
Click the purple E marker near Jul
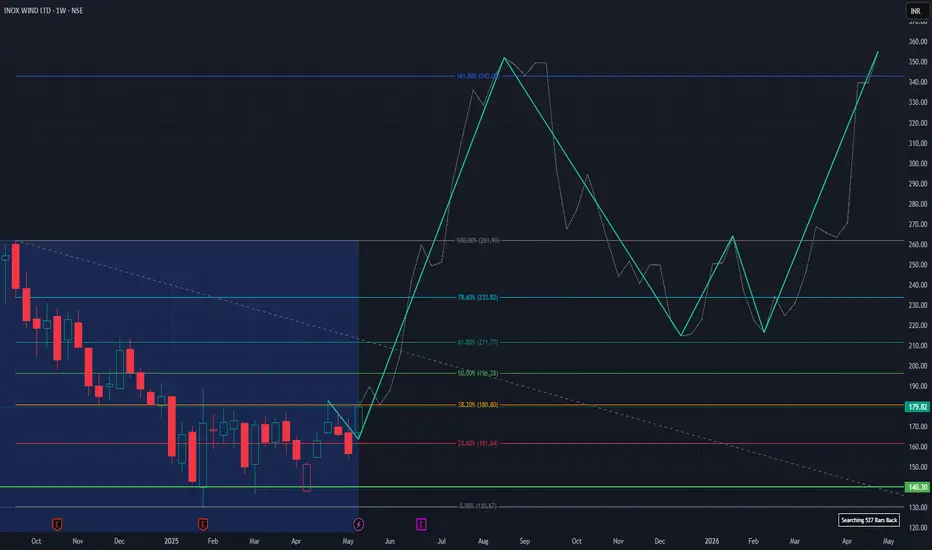pos(421,524)
